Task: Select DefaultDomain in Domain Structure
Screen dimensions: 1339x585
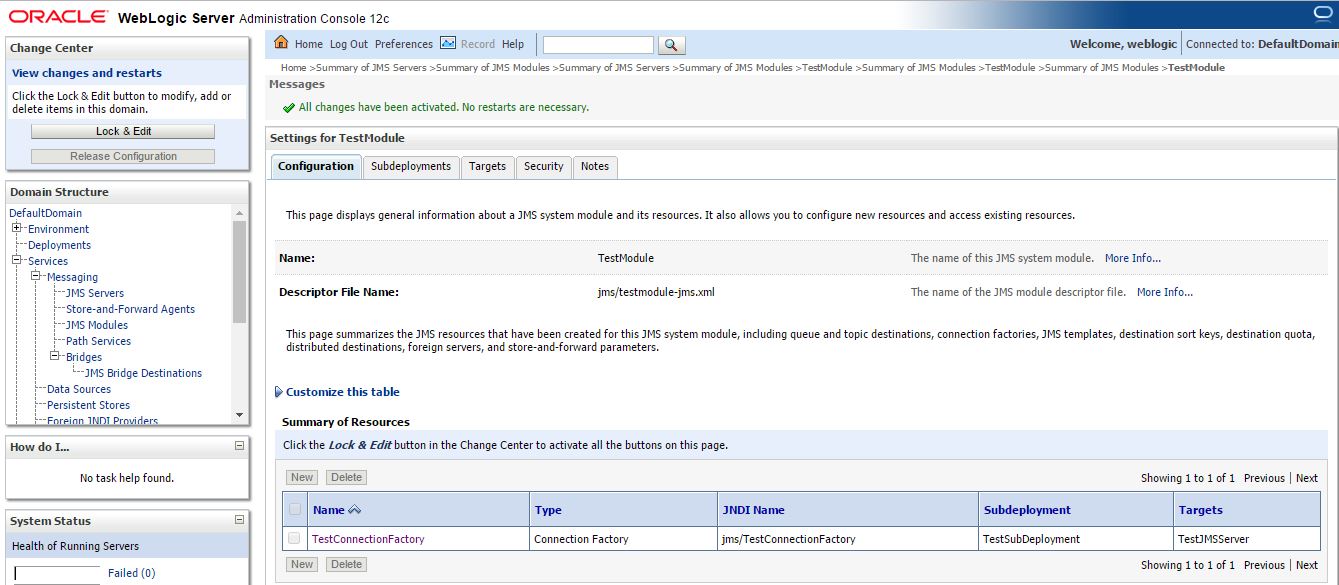Action: (46, 213)
